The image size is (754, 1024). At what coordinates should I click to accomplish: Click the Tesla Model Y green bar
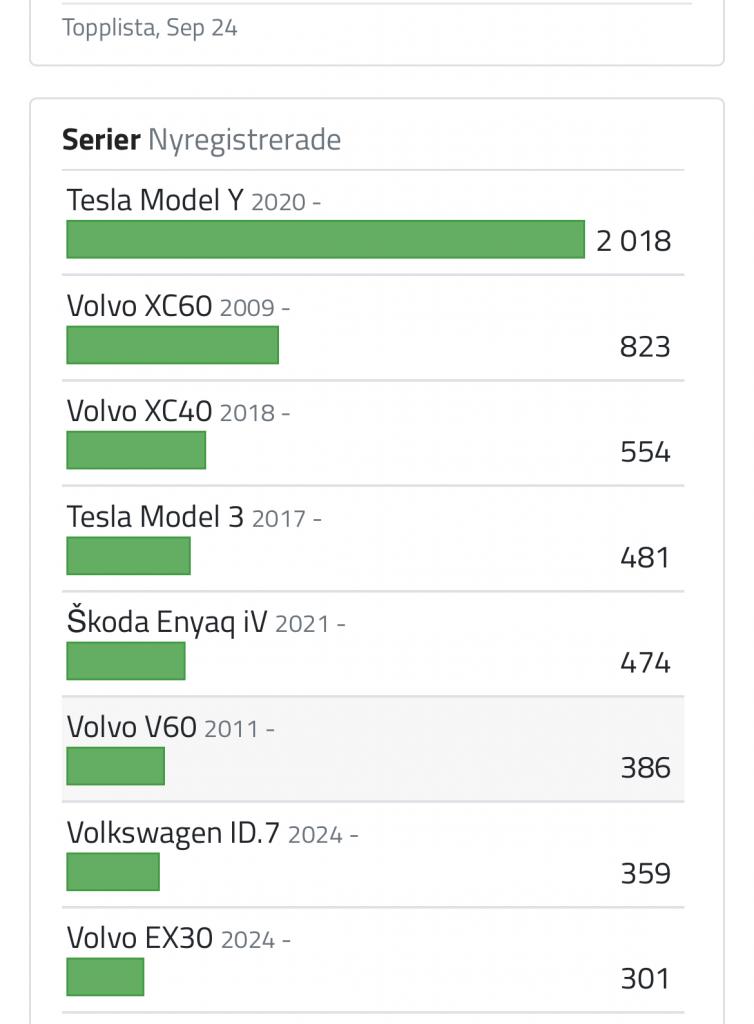click(325, 240)
